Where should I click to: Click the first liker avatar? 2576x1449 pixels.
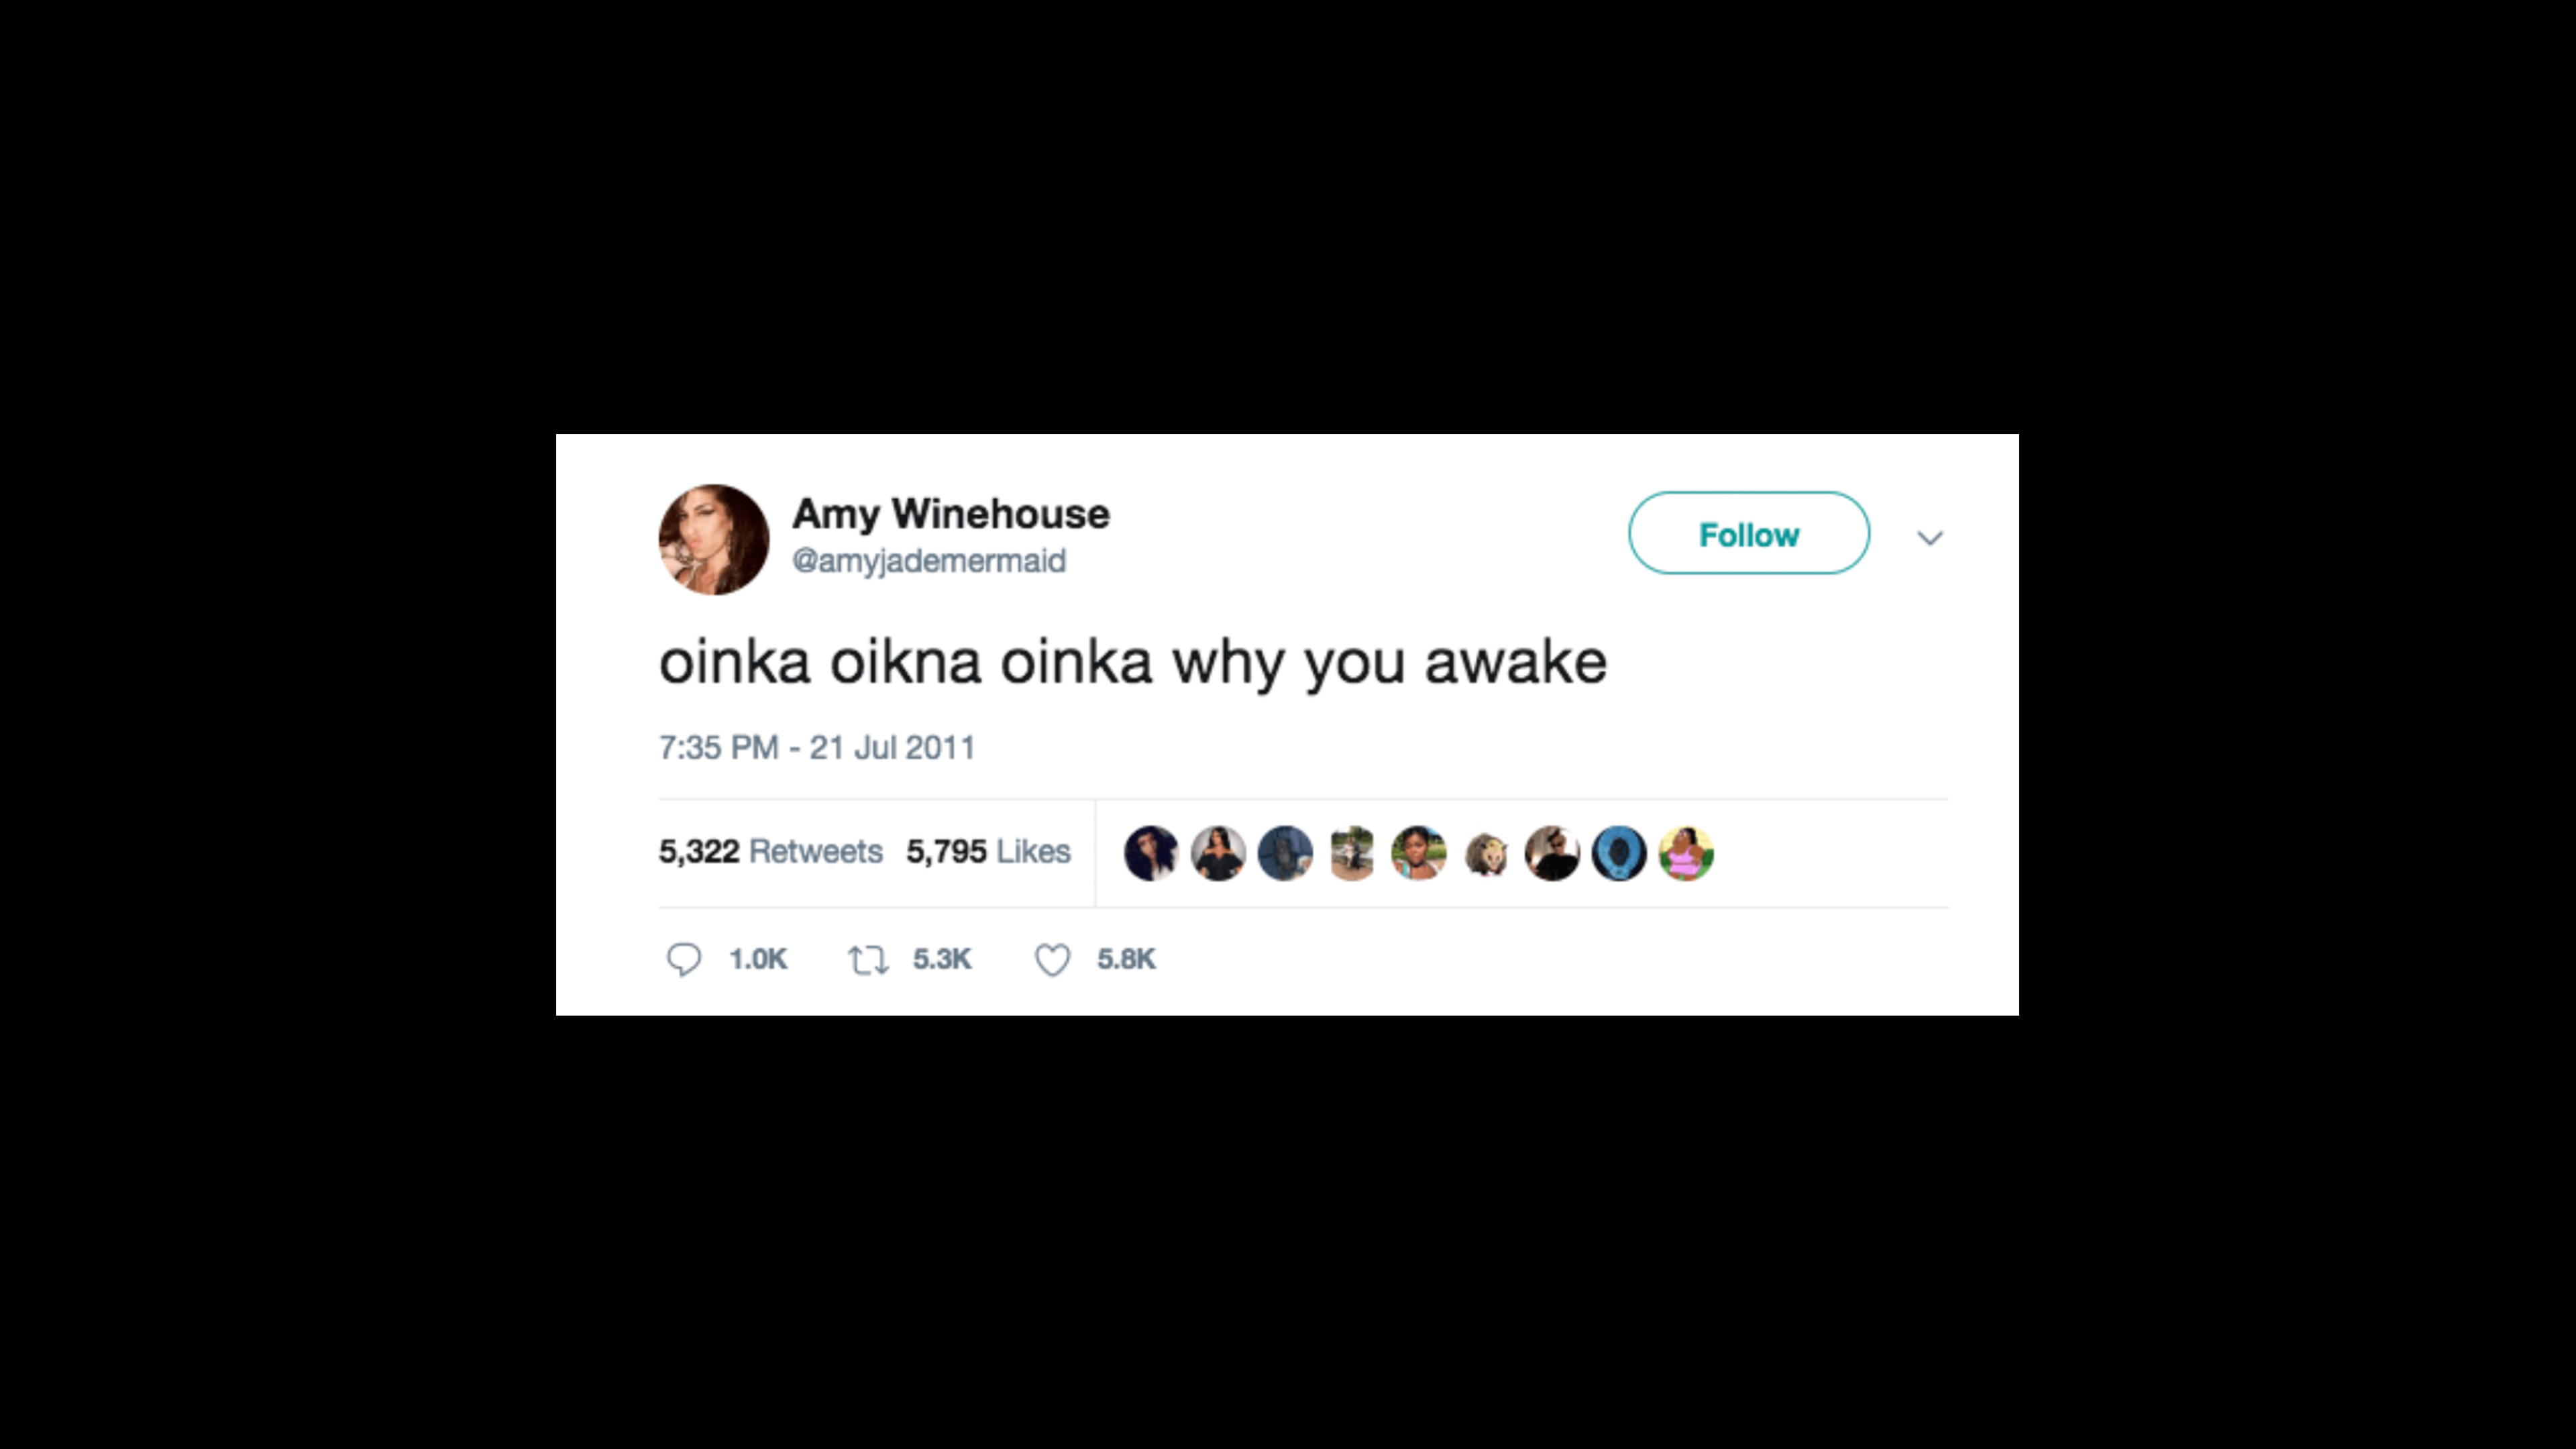[1151, 853]
